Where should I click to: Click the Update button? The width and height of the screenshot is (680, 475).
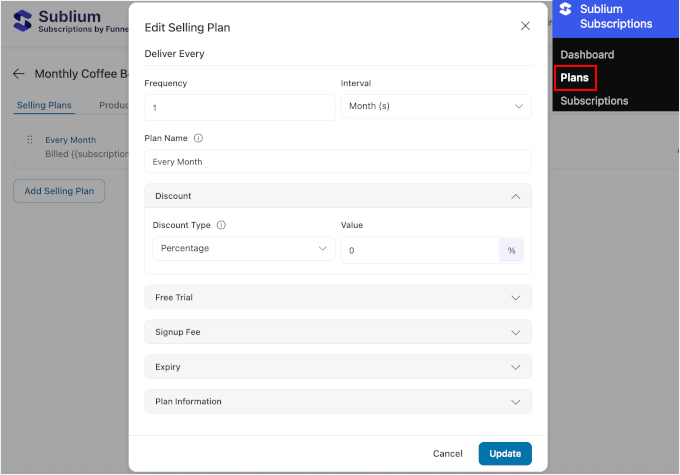pyautogui.click(x=505, y=454)
